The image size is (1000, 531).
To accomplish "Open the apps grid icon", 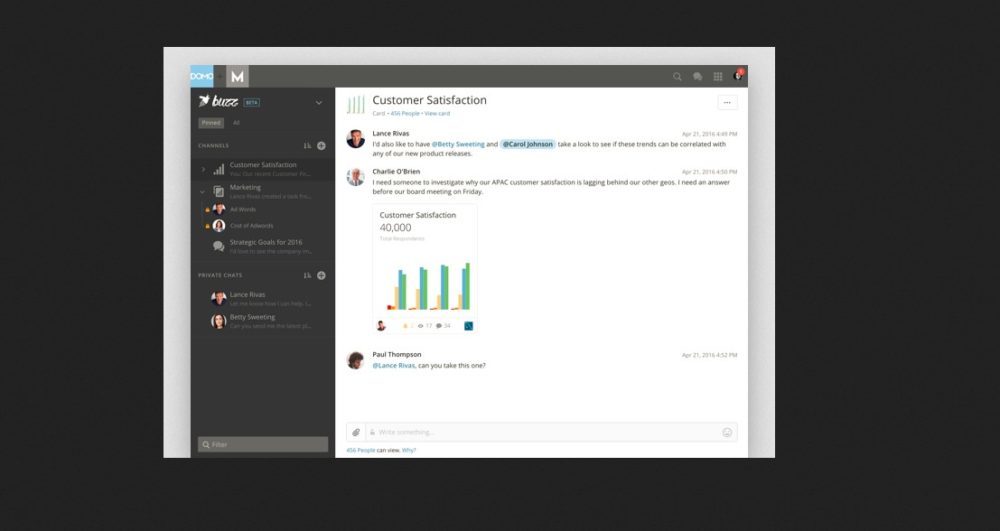I will [717, 76].
